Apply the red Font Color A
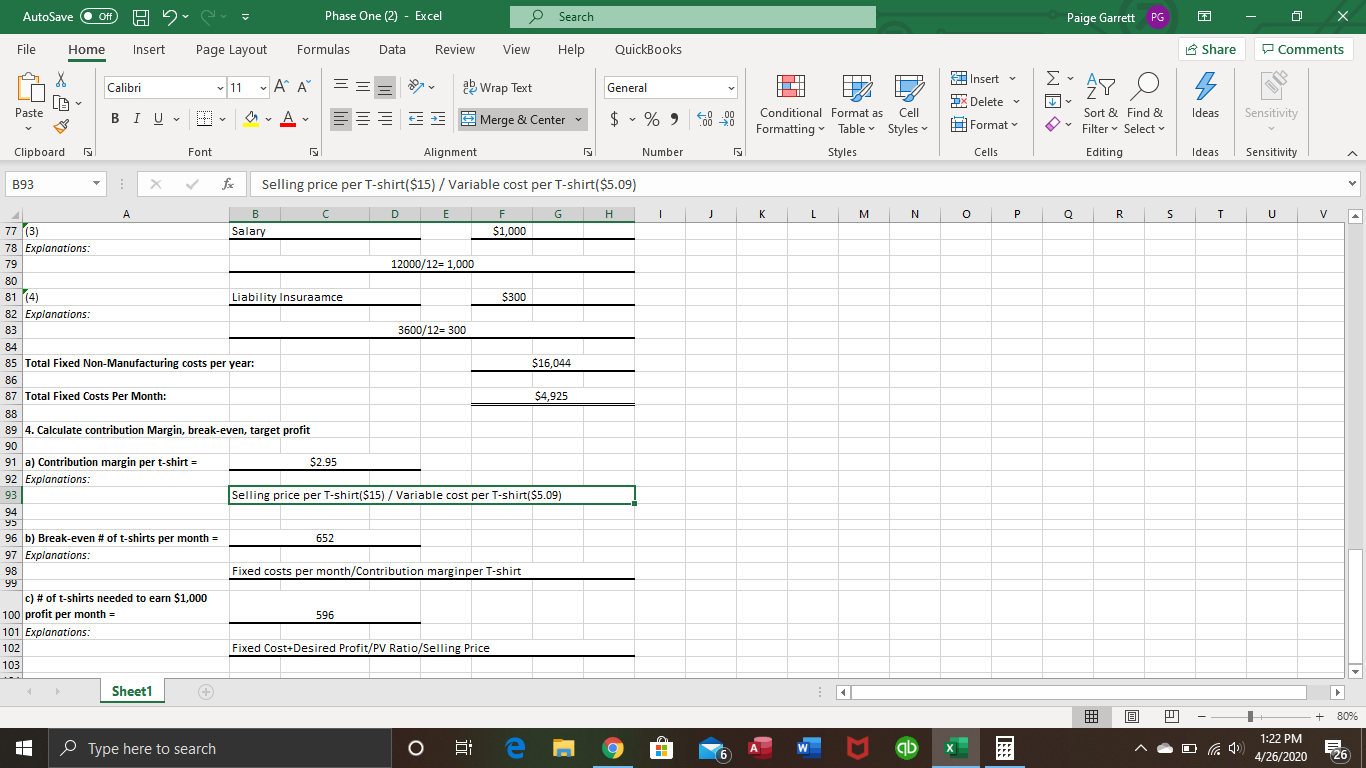The height and width of the screenshot is (768, 1366). pos(287,120)
